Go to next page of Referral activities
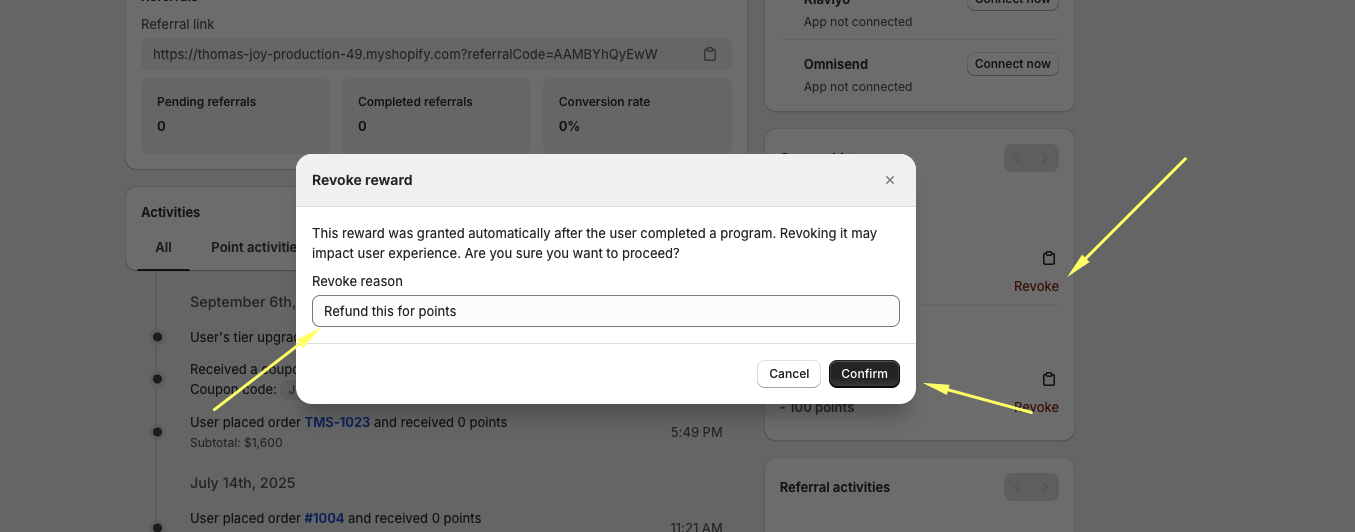 [x=1045, y=487]
